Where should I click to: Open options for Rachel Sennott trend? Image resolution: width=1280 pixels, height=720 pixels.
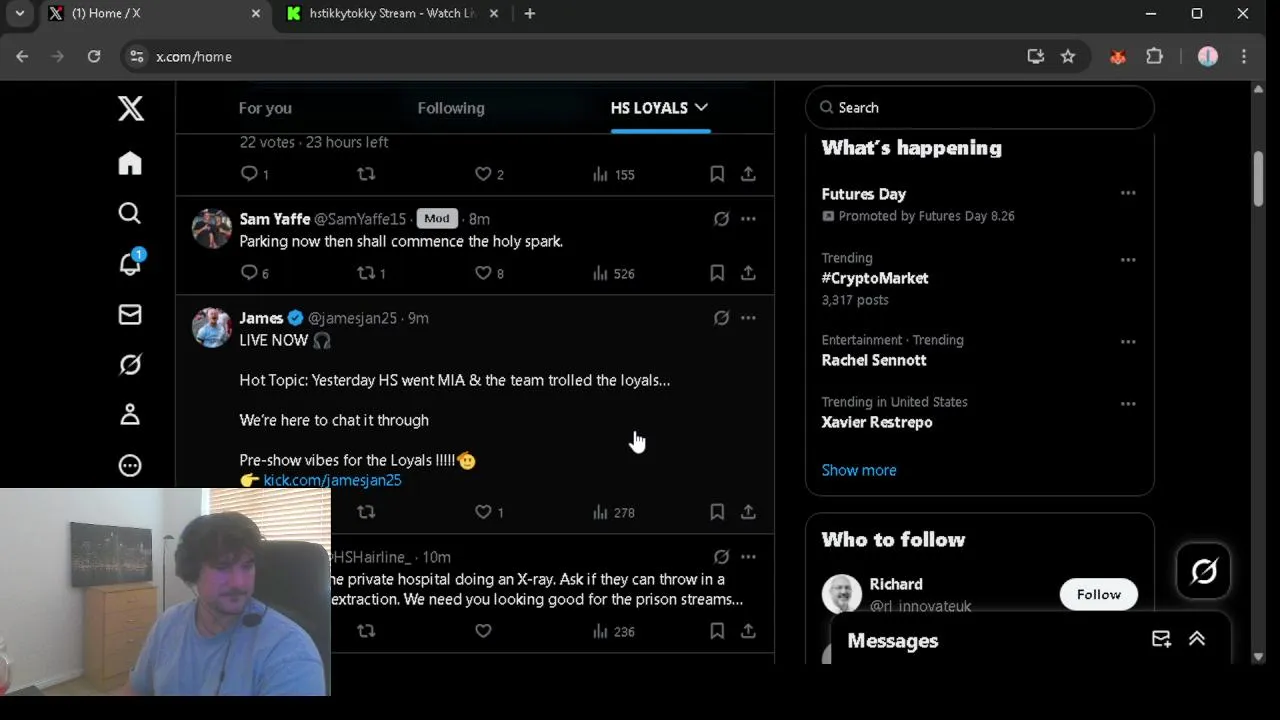pos(1128,342)
